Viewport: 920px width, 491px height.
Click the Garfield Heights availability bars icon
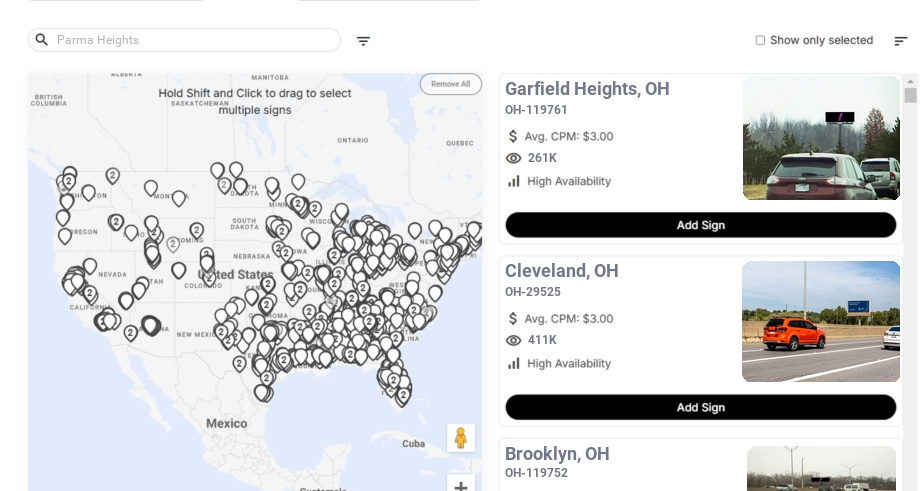click(x=514, y=181)
